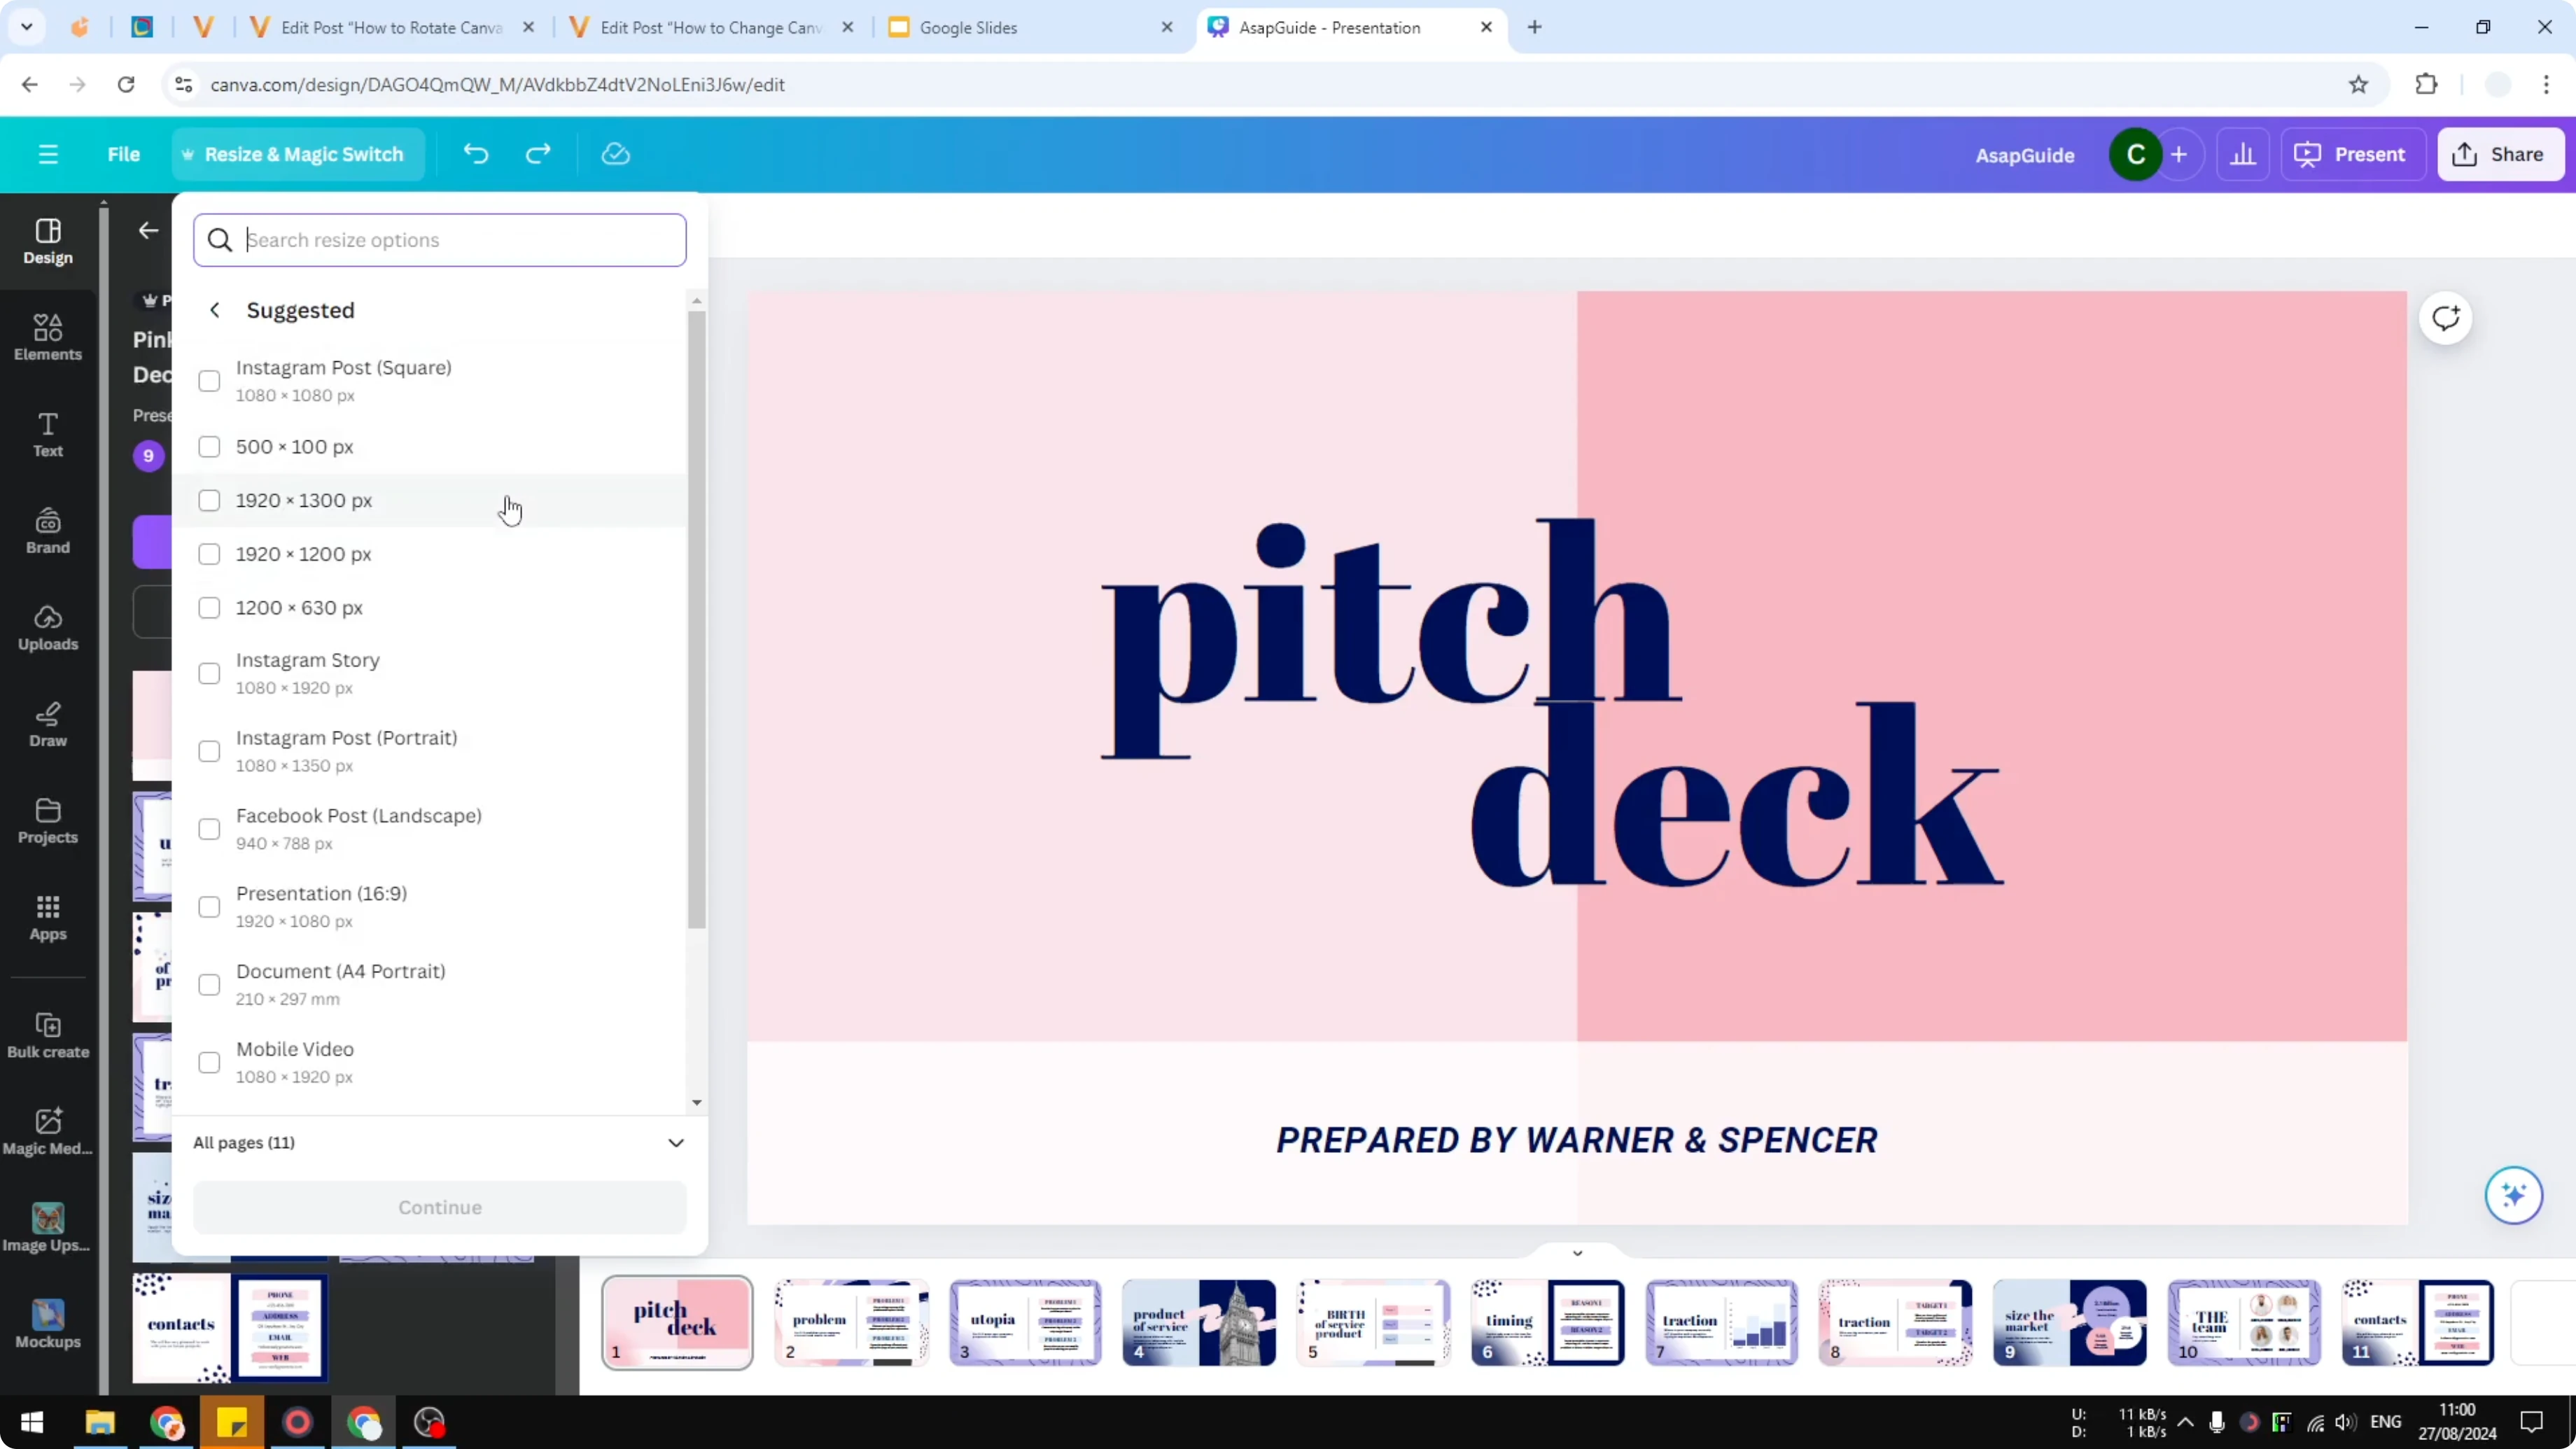The height and width of the screenshot is (1449, 2576).
Task: Open the Text panel
Action: point(48,435)
